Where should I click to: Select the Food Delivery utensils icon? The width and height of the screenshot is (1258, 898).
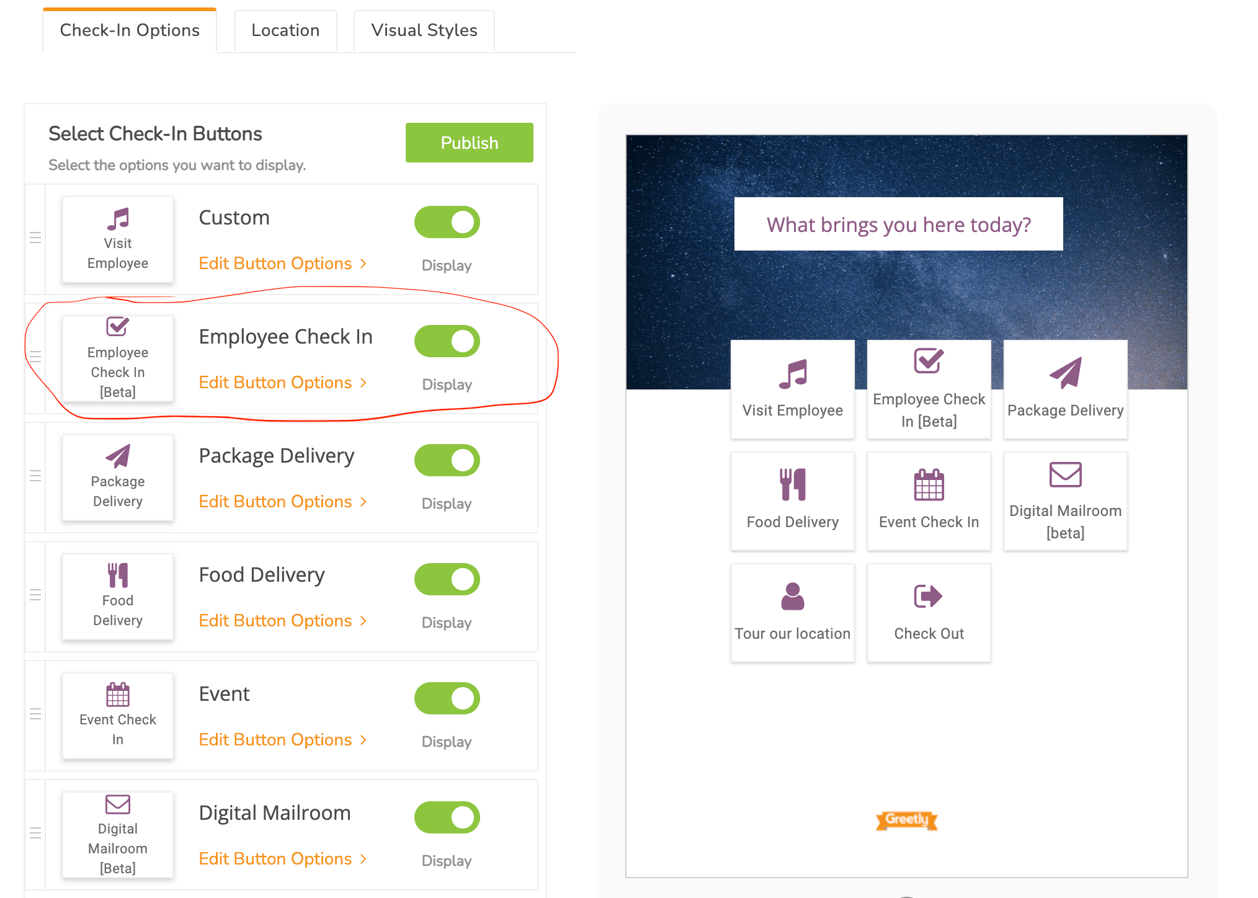[793, 482]
